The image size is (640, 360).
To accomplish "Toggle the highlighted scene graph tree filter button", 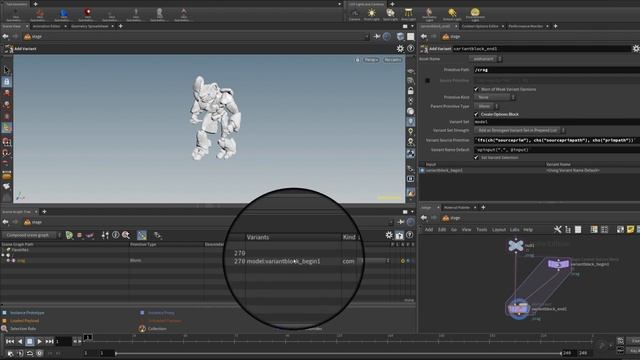I will pyautogui.click(x=142, y=235).
